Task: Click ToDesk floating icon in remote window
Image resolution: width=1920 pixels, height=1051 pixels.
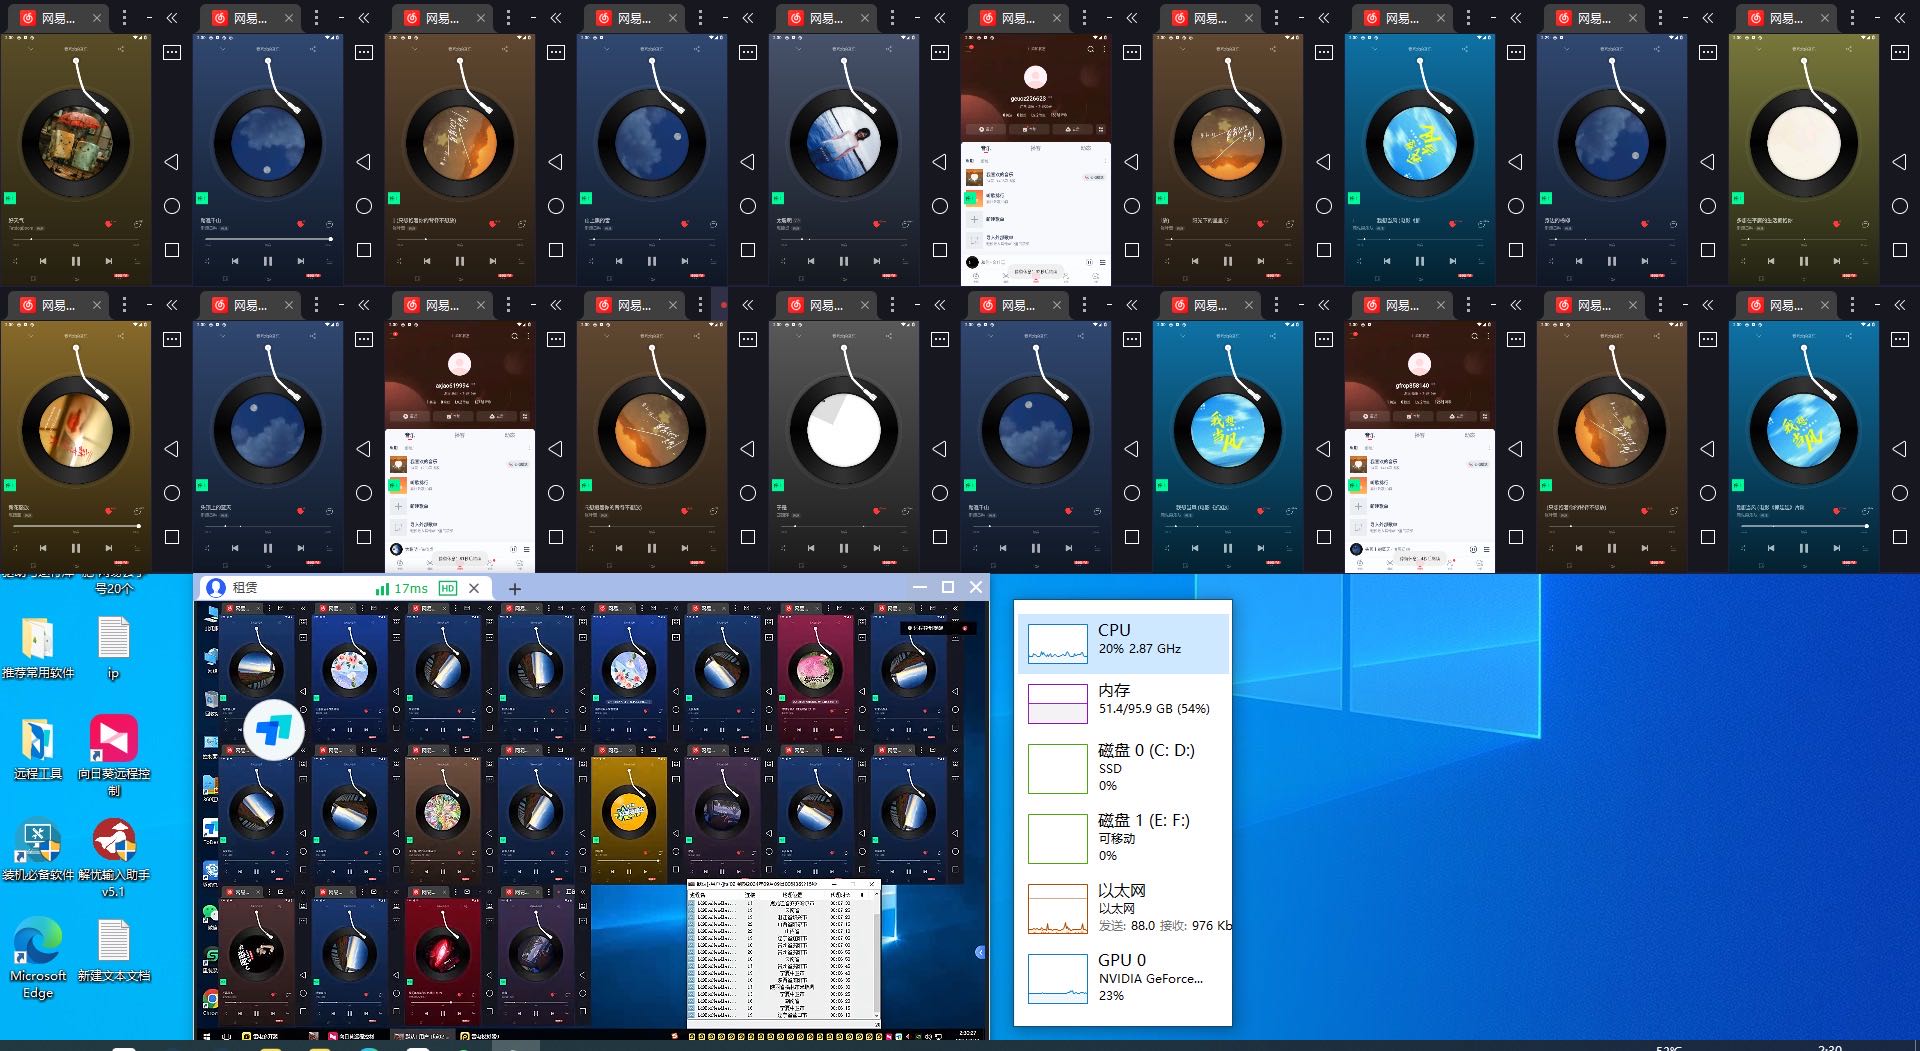Action: 273,731
